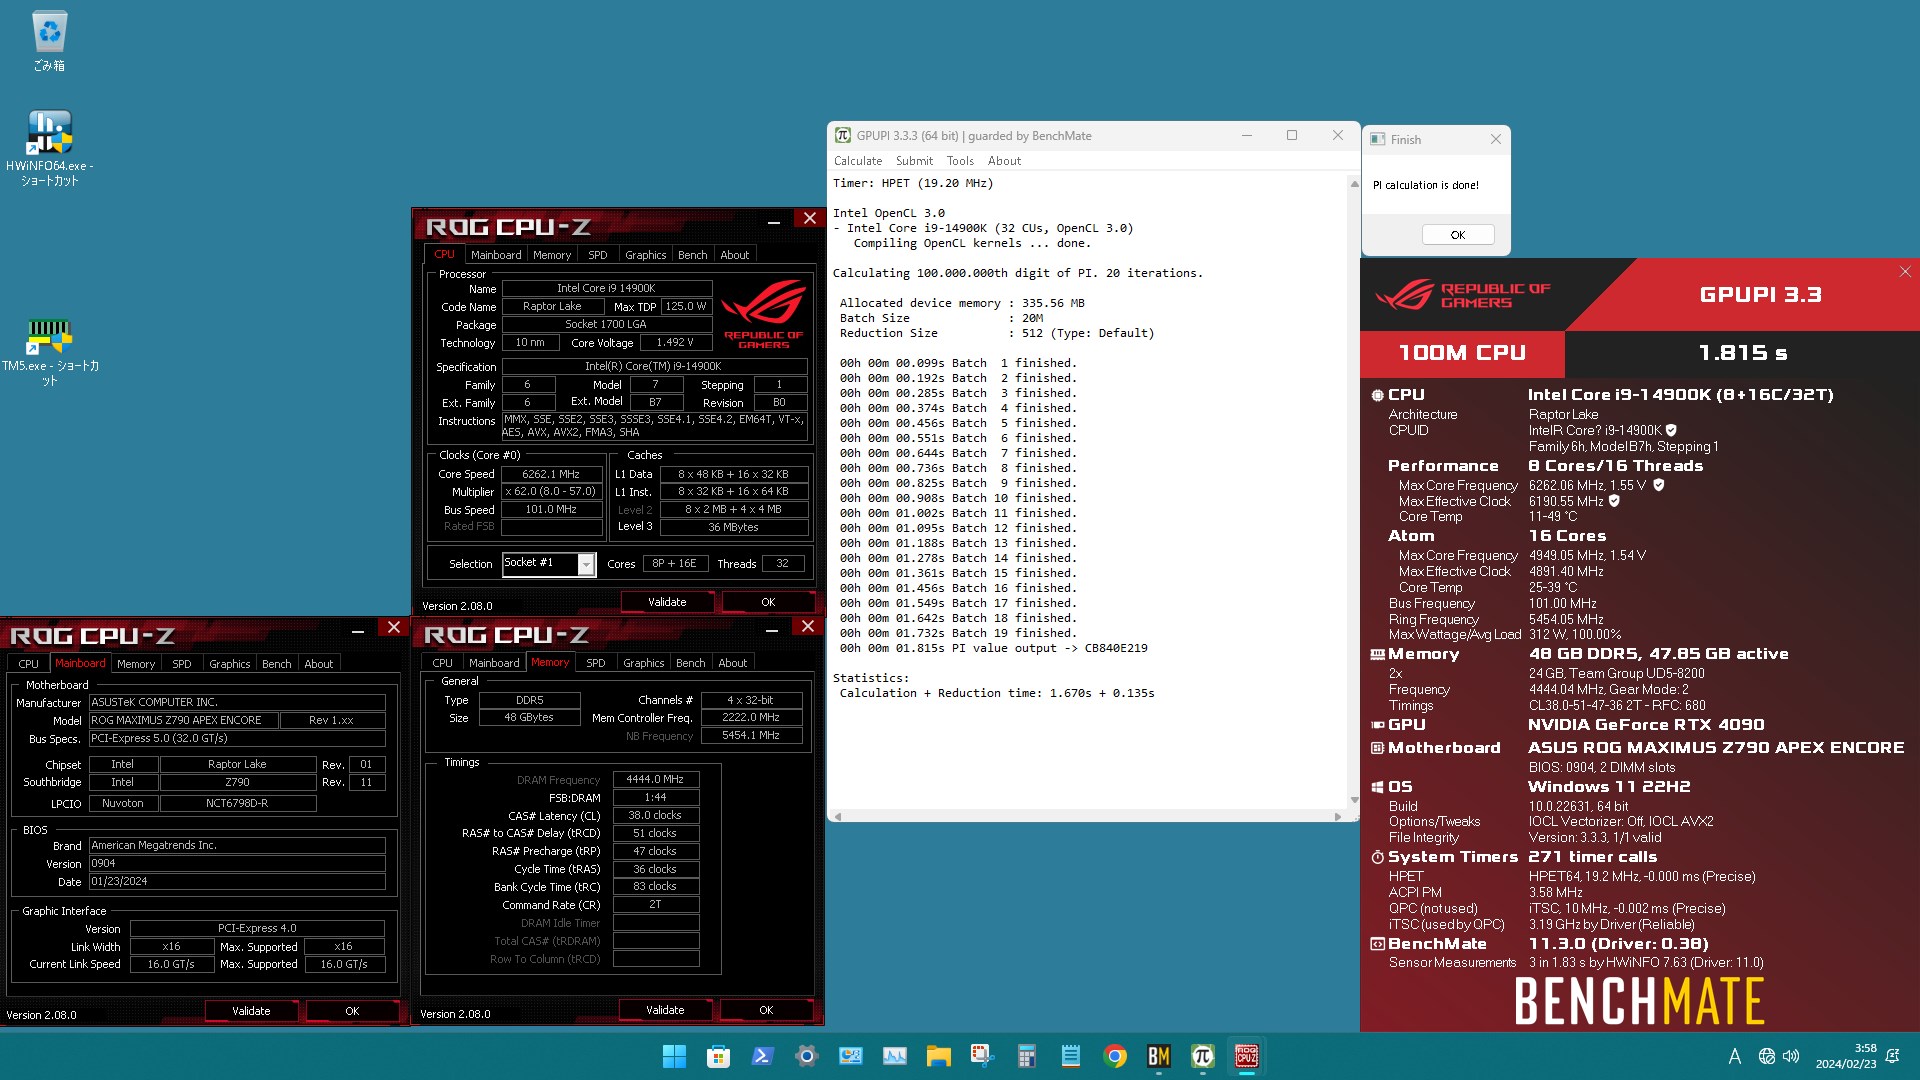Open the Tools menu in GPUPI

[x=960, y=161]
